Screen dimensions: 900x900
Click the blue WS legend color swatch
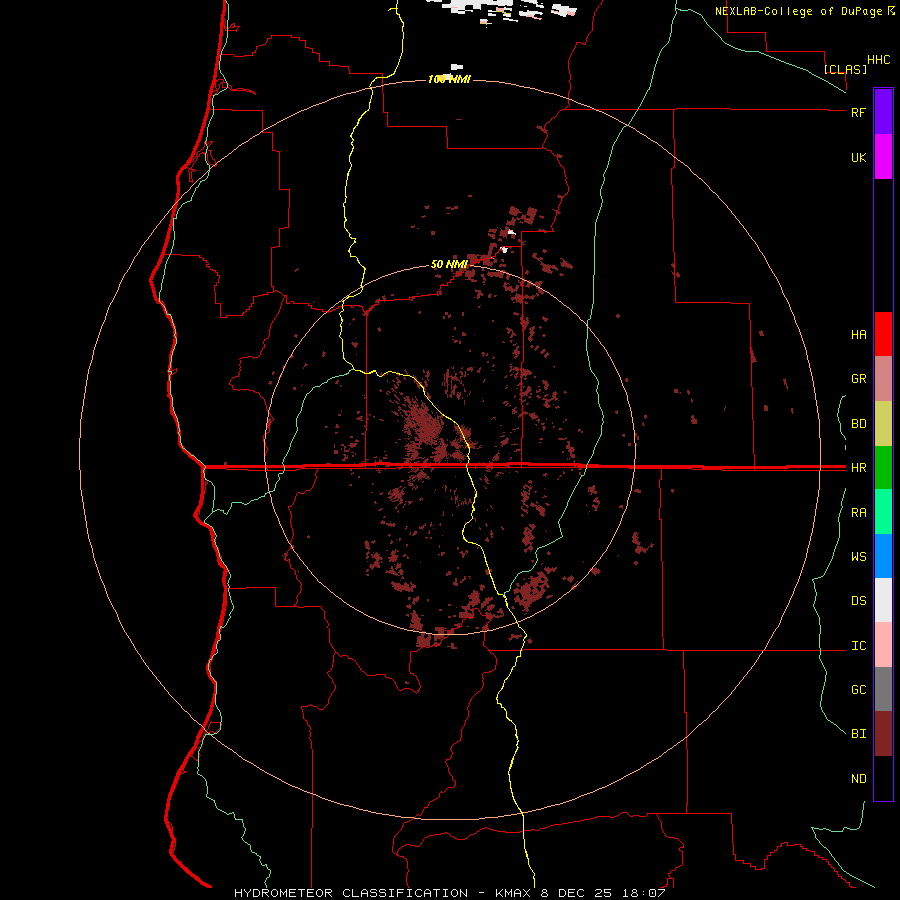pos(883,556)
